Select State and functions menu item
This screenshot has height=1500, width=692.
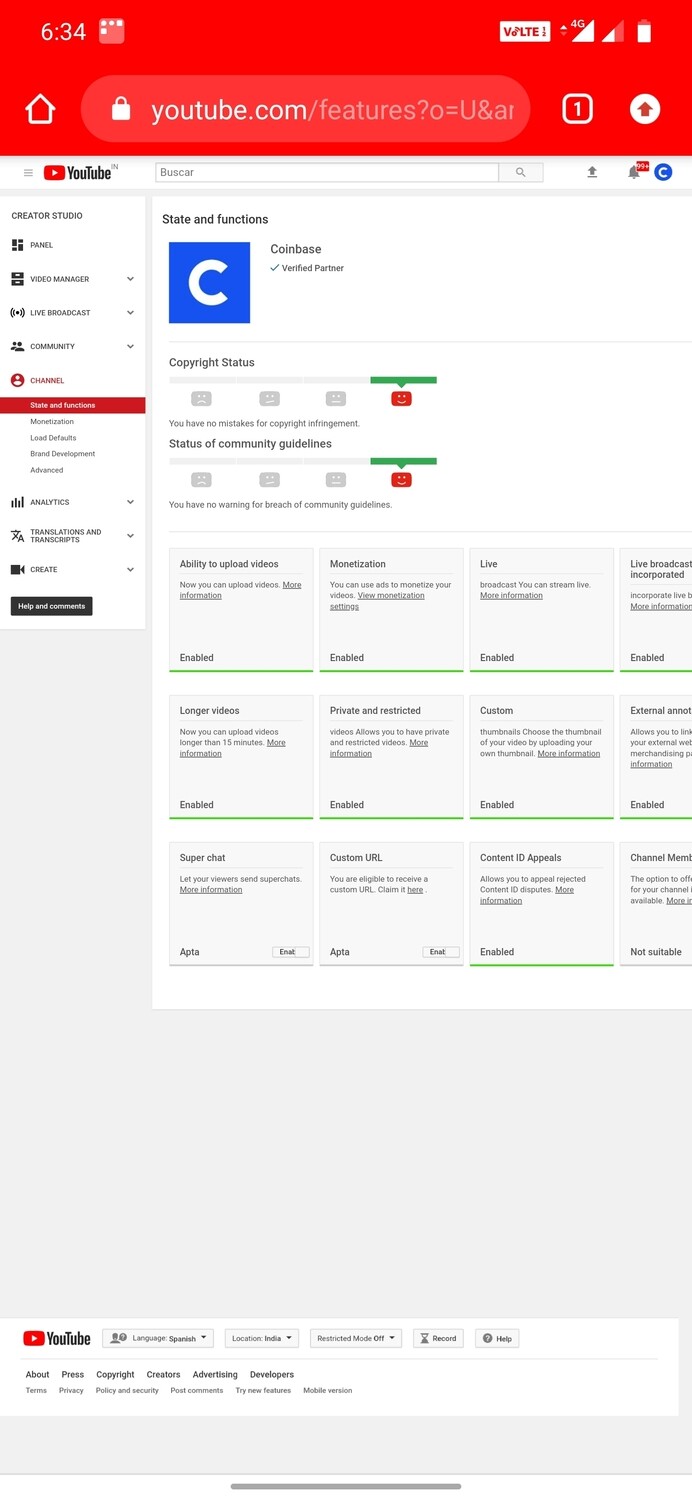click(72, 405)
